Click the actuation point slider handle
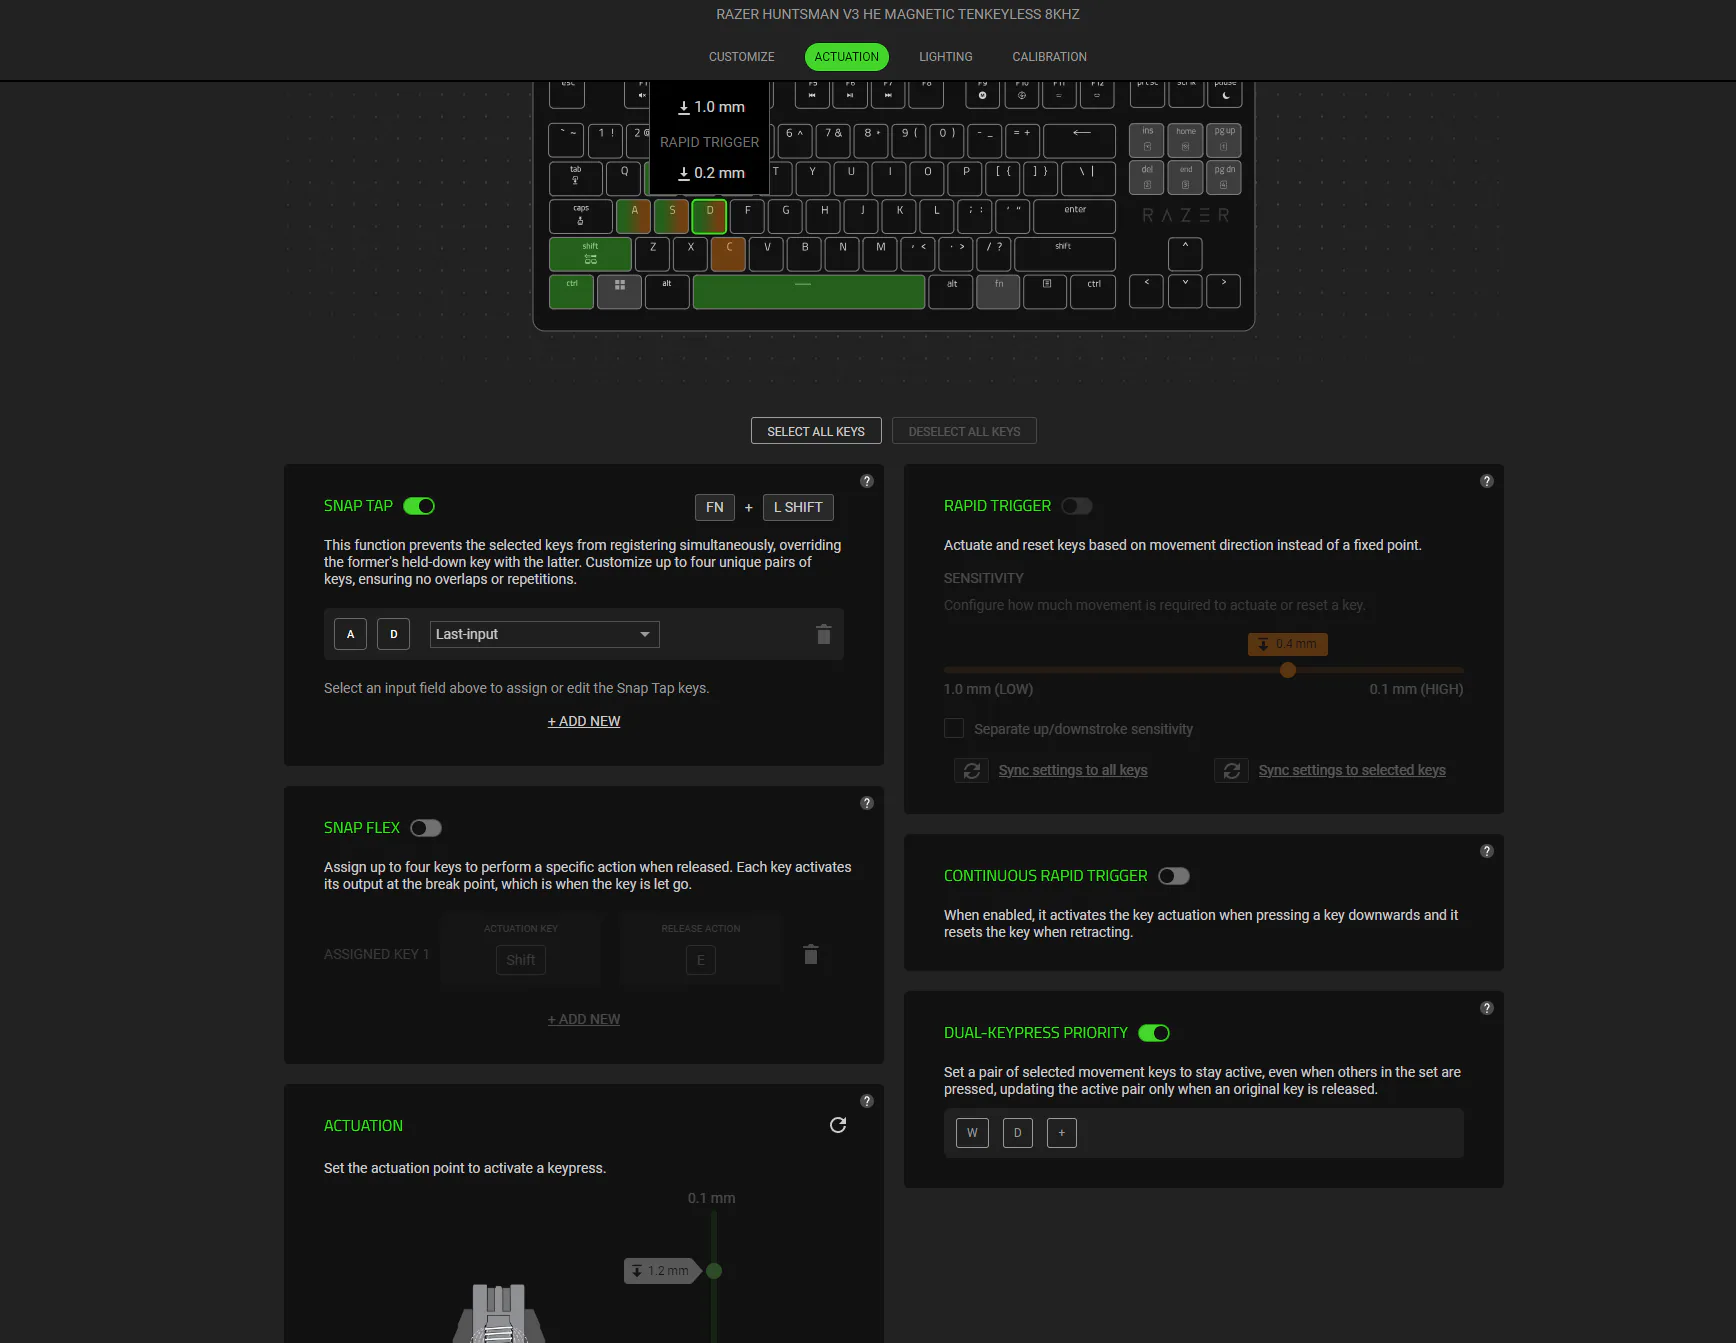Viewport: 1736px width, 1343px height. (x=714, y=1271)
